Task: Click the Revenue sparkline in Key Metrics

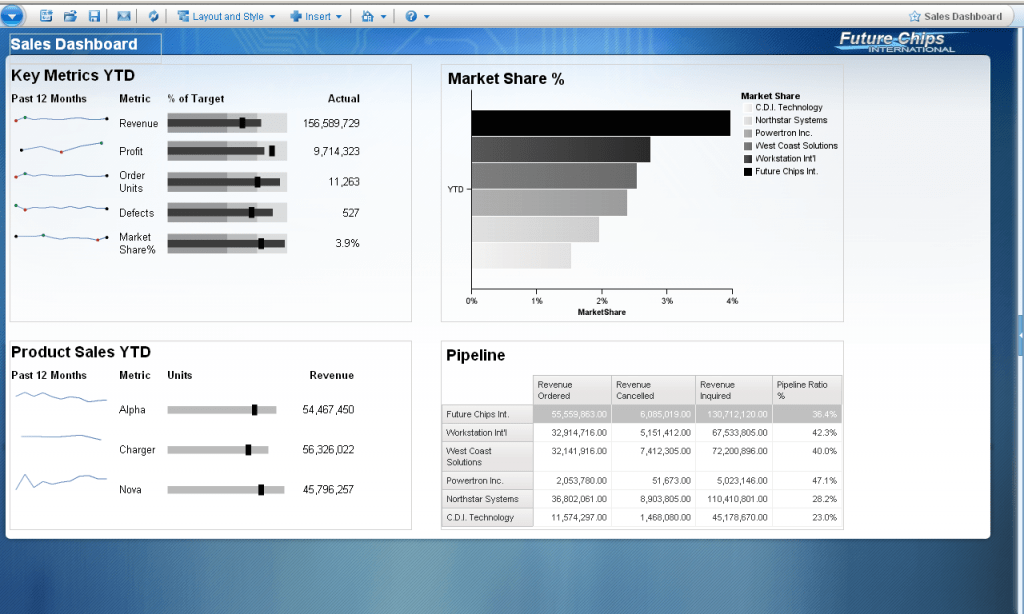Action: click(x=61, y=119)
